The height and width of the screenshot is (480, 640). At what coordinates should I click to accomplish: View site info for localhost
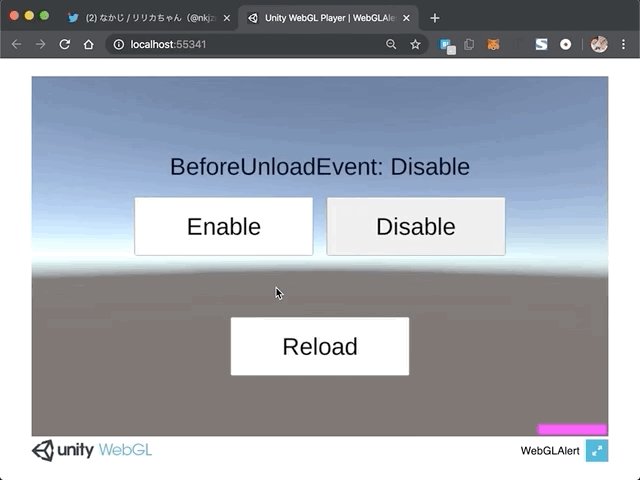119,44
